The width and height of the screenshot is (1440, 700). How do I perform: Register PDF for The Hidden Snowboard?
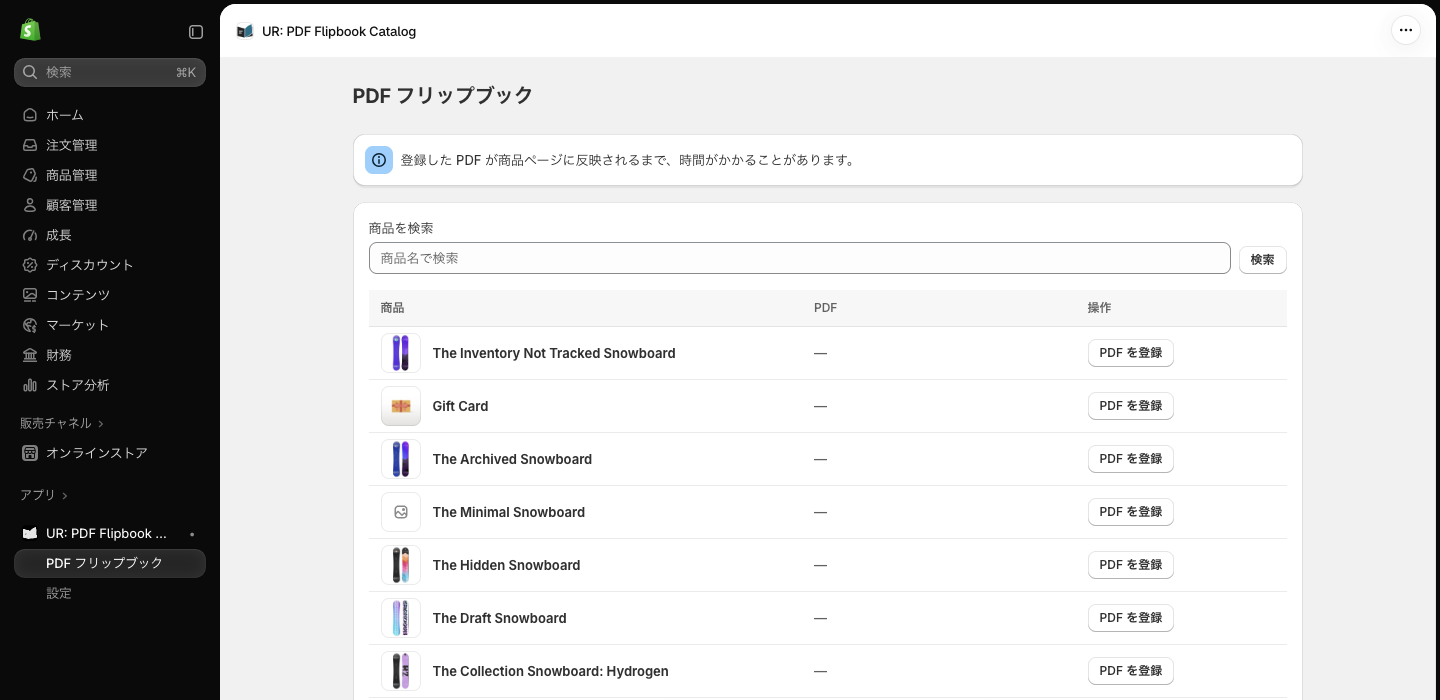tap(1130, 565)
